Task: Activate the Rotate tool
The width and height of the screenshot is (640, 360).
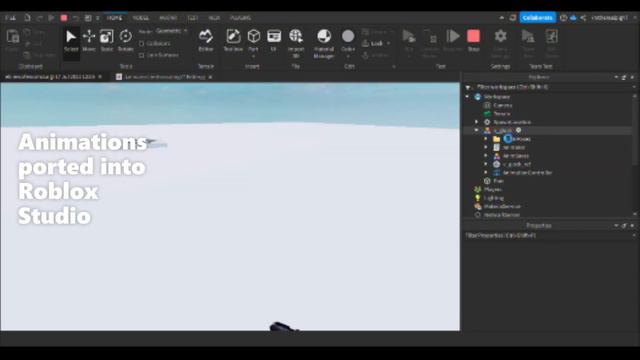Action: click(125, 41)
